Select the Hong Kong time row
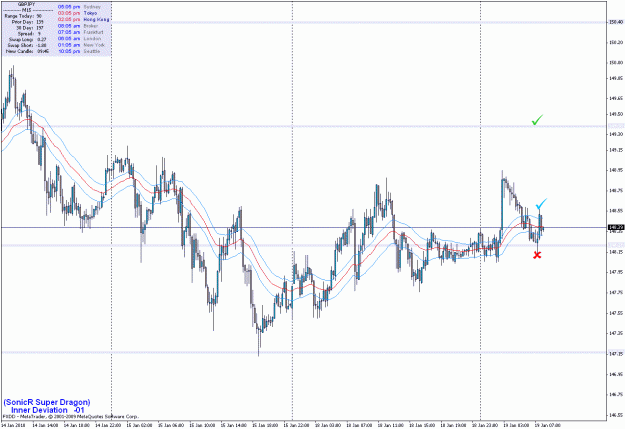Image resolution: width=625 pixels, height=429 pixels. click(x=83, y=20)
